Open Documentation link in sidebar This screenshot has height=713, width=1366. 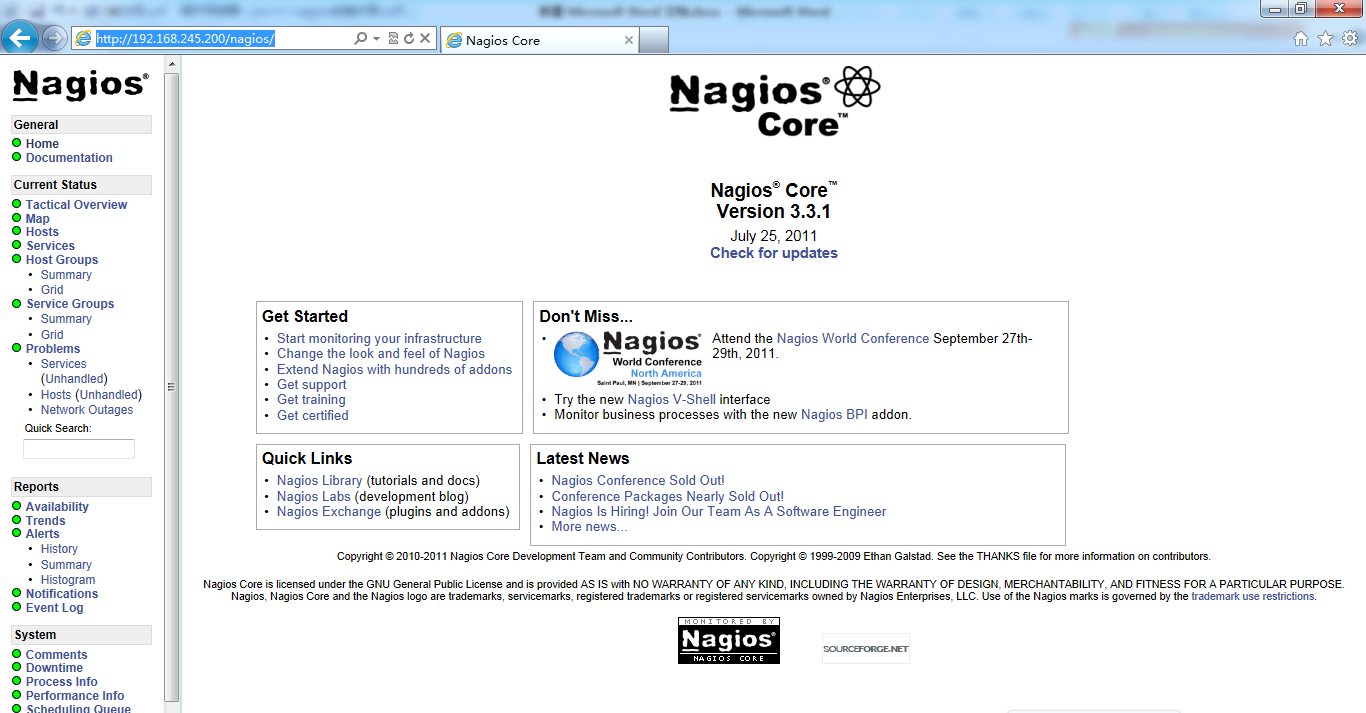pos(69,158)
